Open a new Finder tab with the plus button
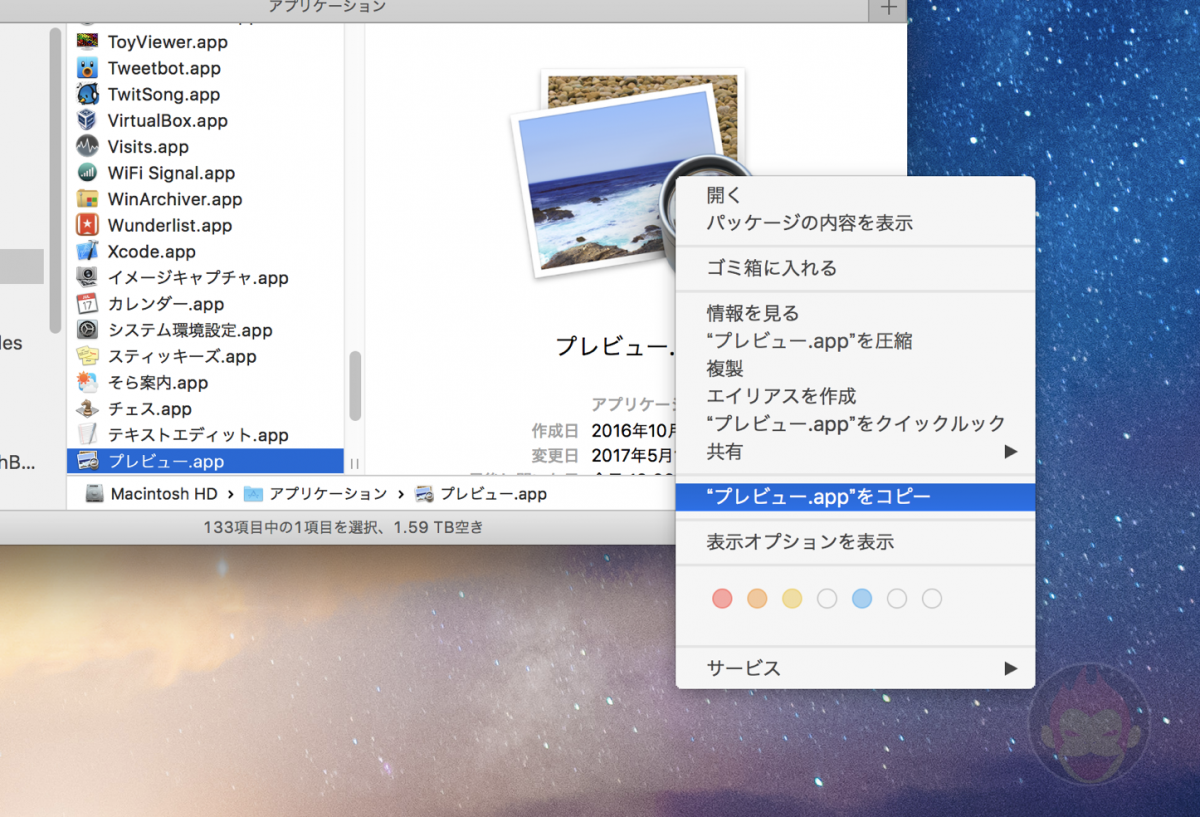 click(x=888, y=8)
